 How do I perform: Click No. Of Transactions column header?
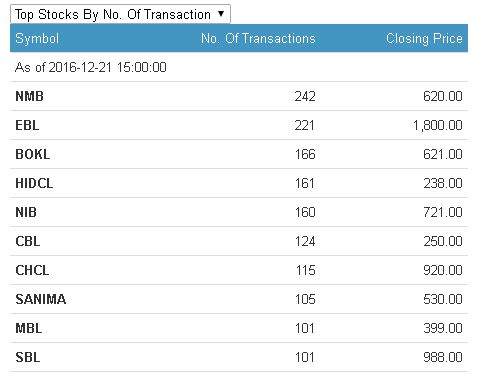(258, 38)
